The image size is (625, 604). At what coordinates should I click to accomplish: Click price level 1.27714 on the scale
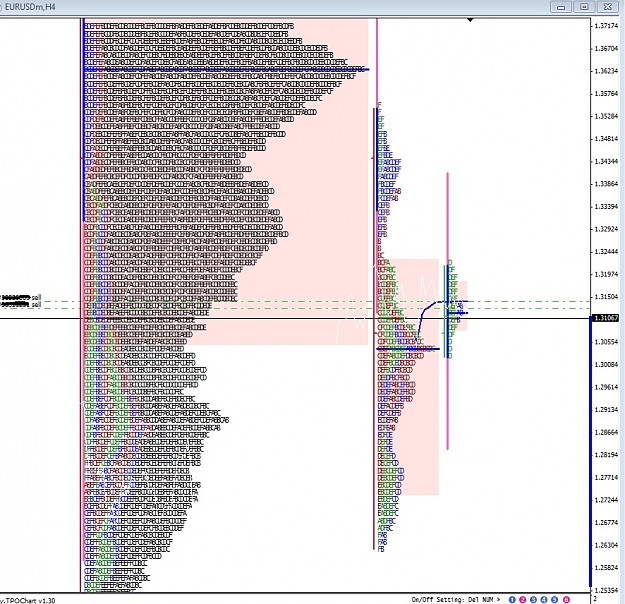606,477
